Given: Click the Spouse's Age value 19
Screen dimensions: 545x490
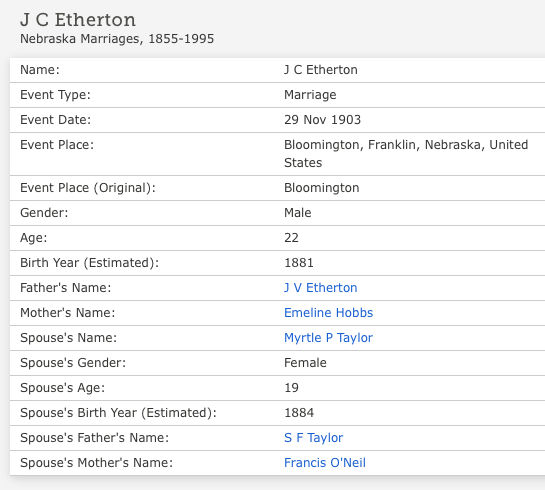Looking at the screenshot, I should pos(291,388).
